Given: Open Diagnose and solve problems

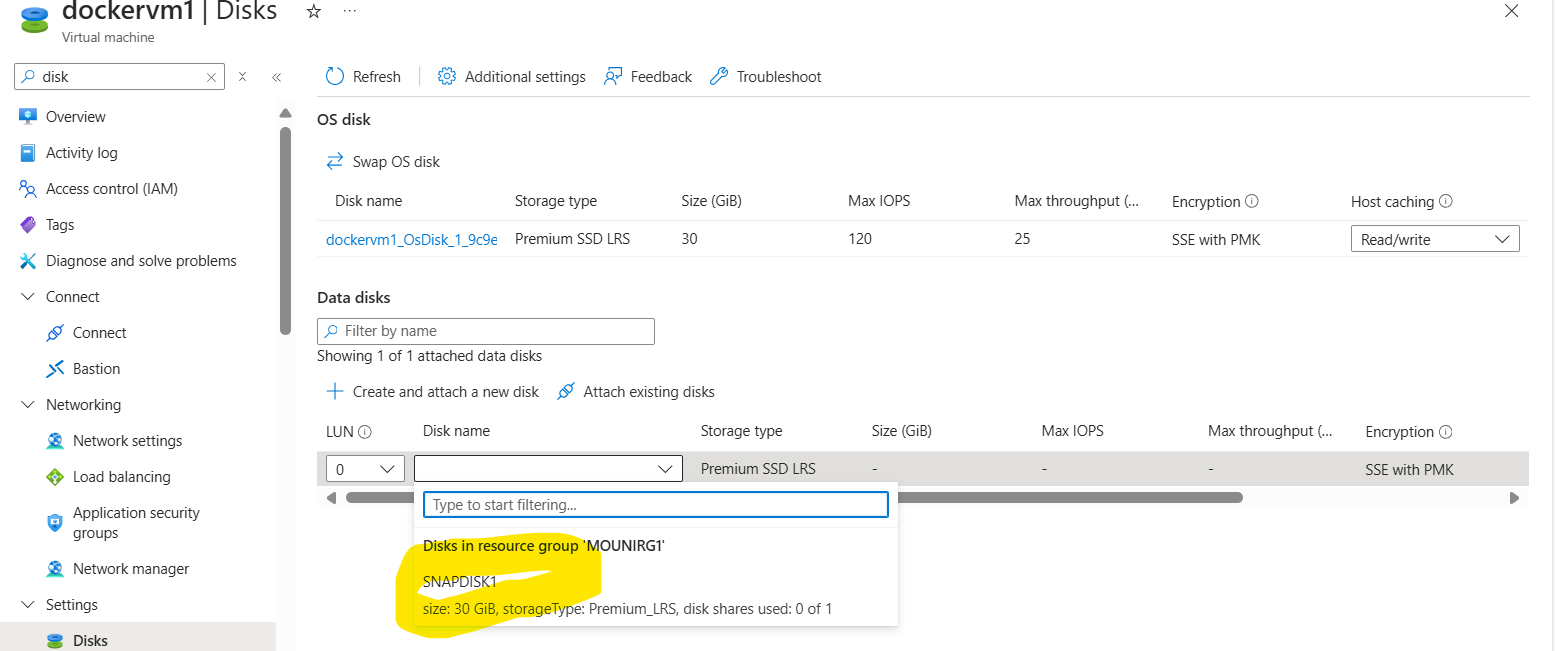Looking at the screenshot, I should [x=141, y=261].
